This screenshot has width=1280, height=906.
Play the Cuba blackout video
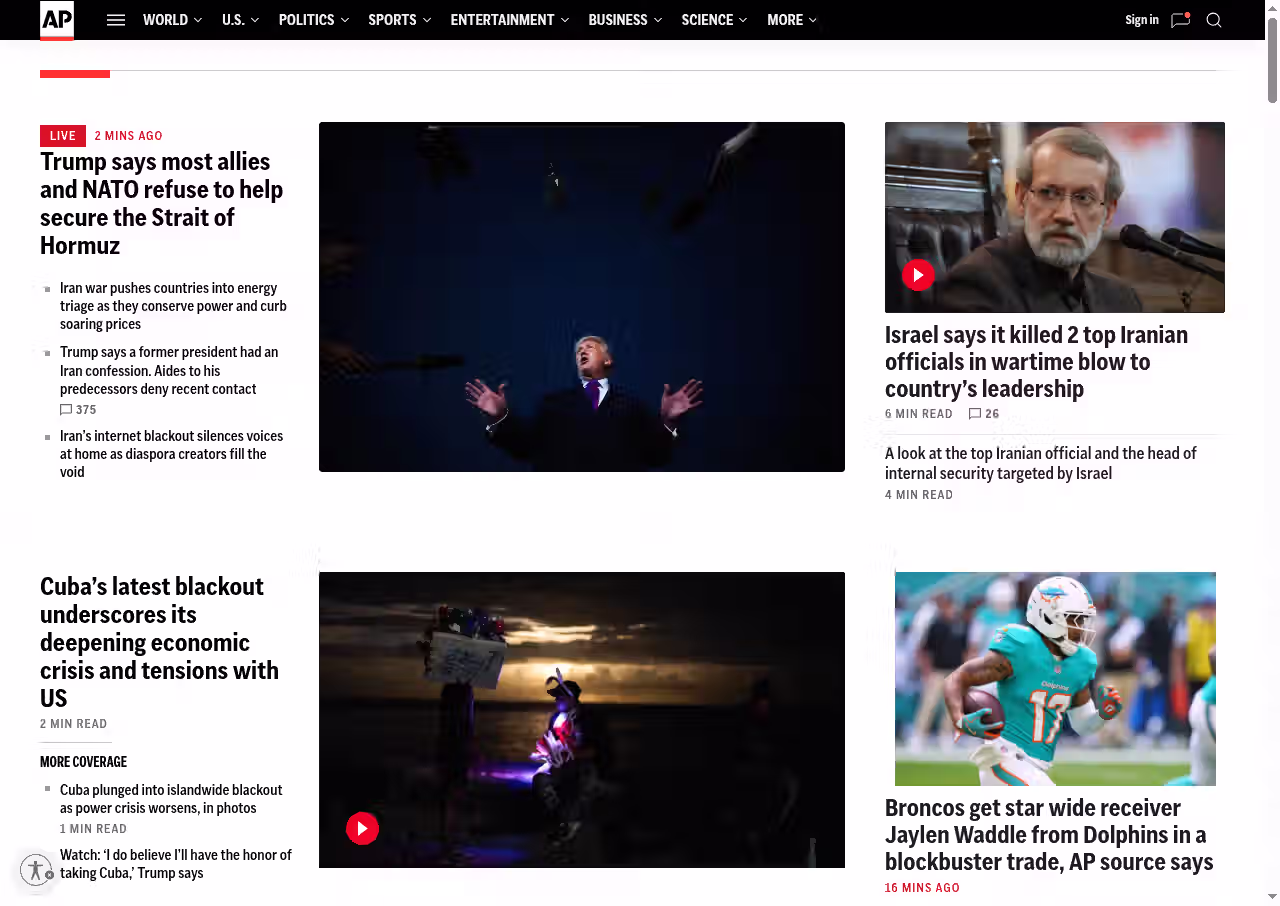click(x=362, y=828)
